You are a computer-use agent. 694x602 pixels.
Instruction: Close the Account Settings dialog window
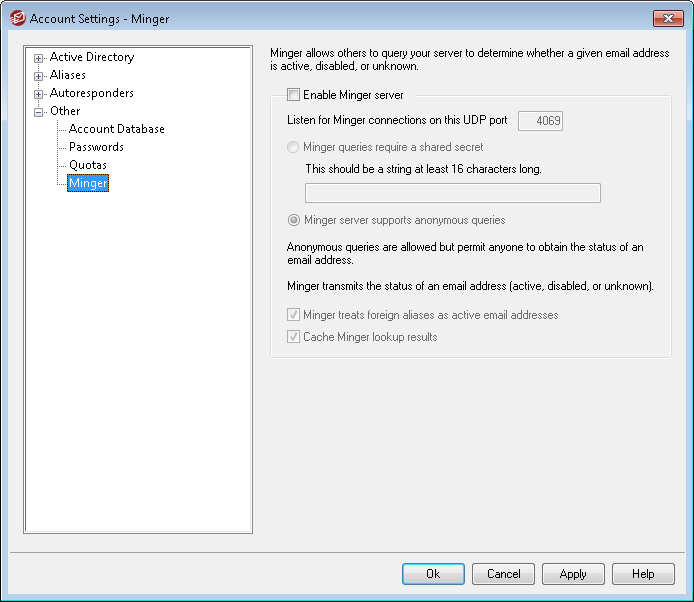pos(667,18)
